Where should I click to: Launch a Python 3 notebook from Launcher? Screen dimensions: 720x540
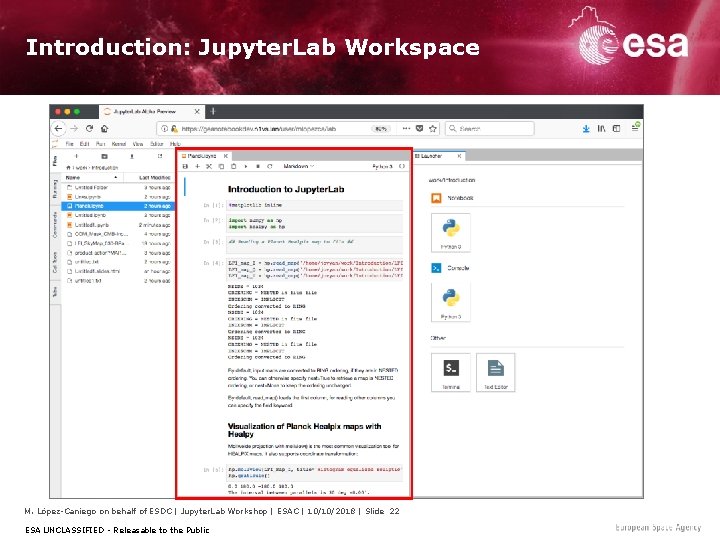pyautogui.click(x=451, y=233)
